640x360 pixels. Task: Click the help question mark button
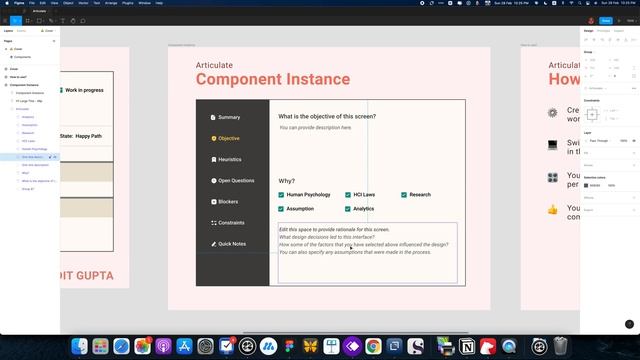(629, 324)
